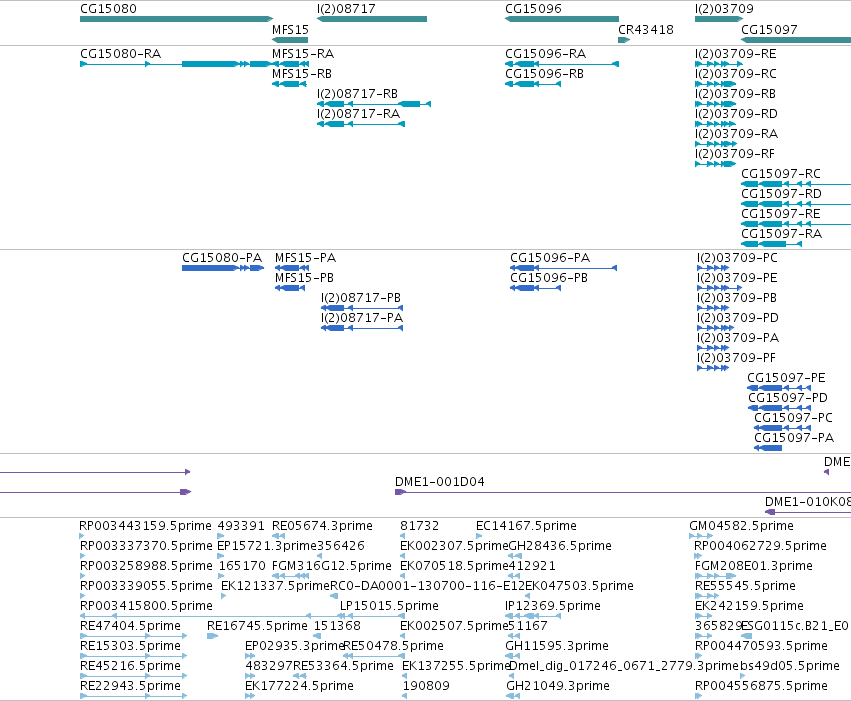Click EST GH28436.5prime
The width and height of the screenshot is (851, 701).
(x=560, y=546)
